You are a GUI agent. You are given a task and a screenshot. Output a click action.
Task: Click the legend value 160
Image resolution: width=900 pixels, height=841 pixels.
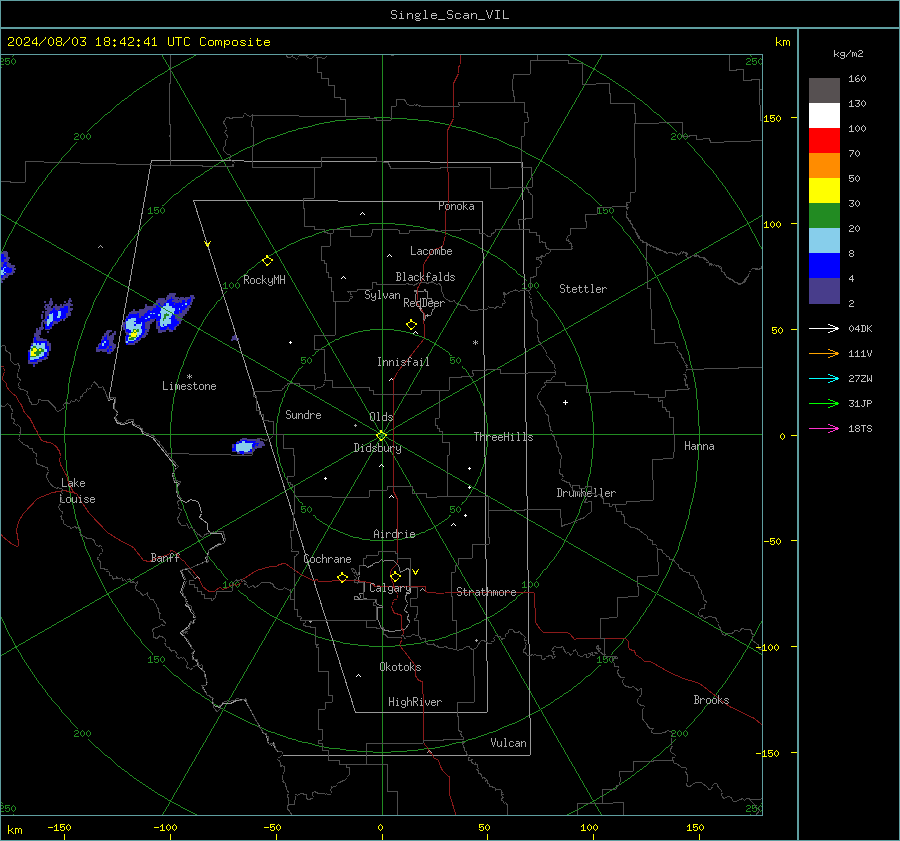click(x=857, y=79)
